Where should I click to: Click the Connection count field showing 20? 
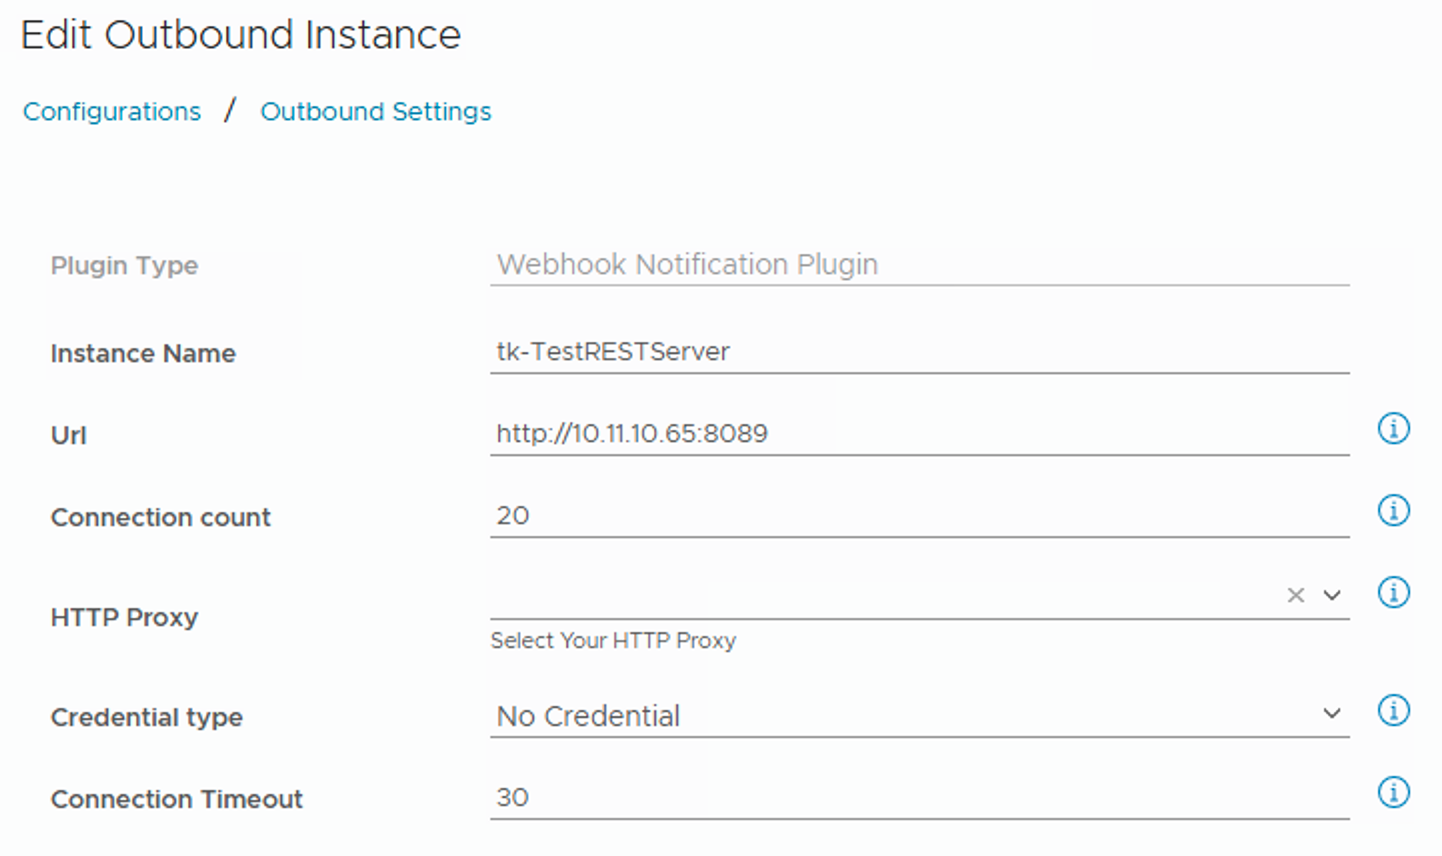point(918,516)
